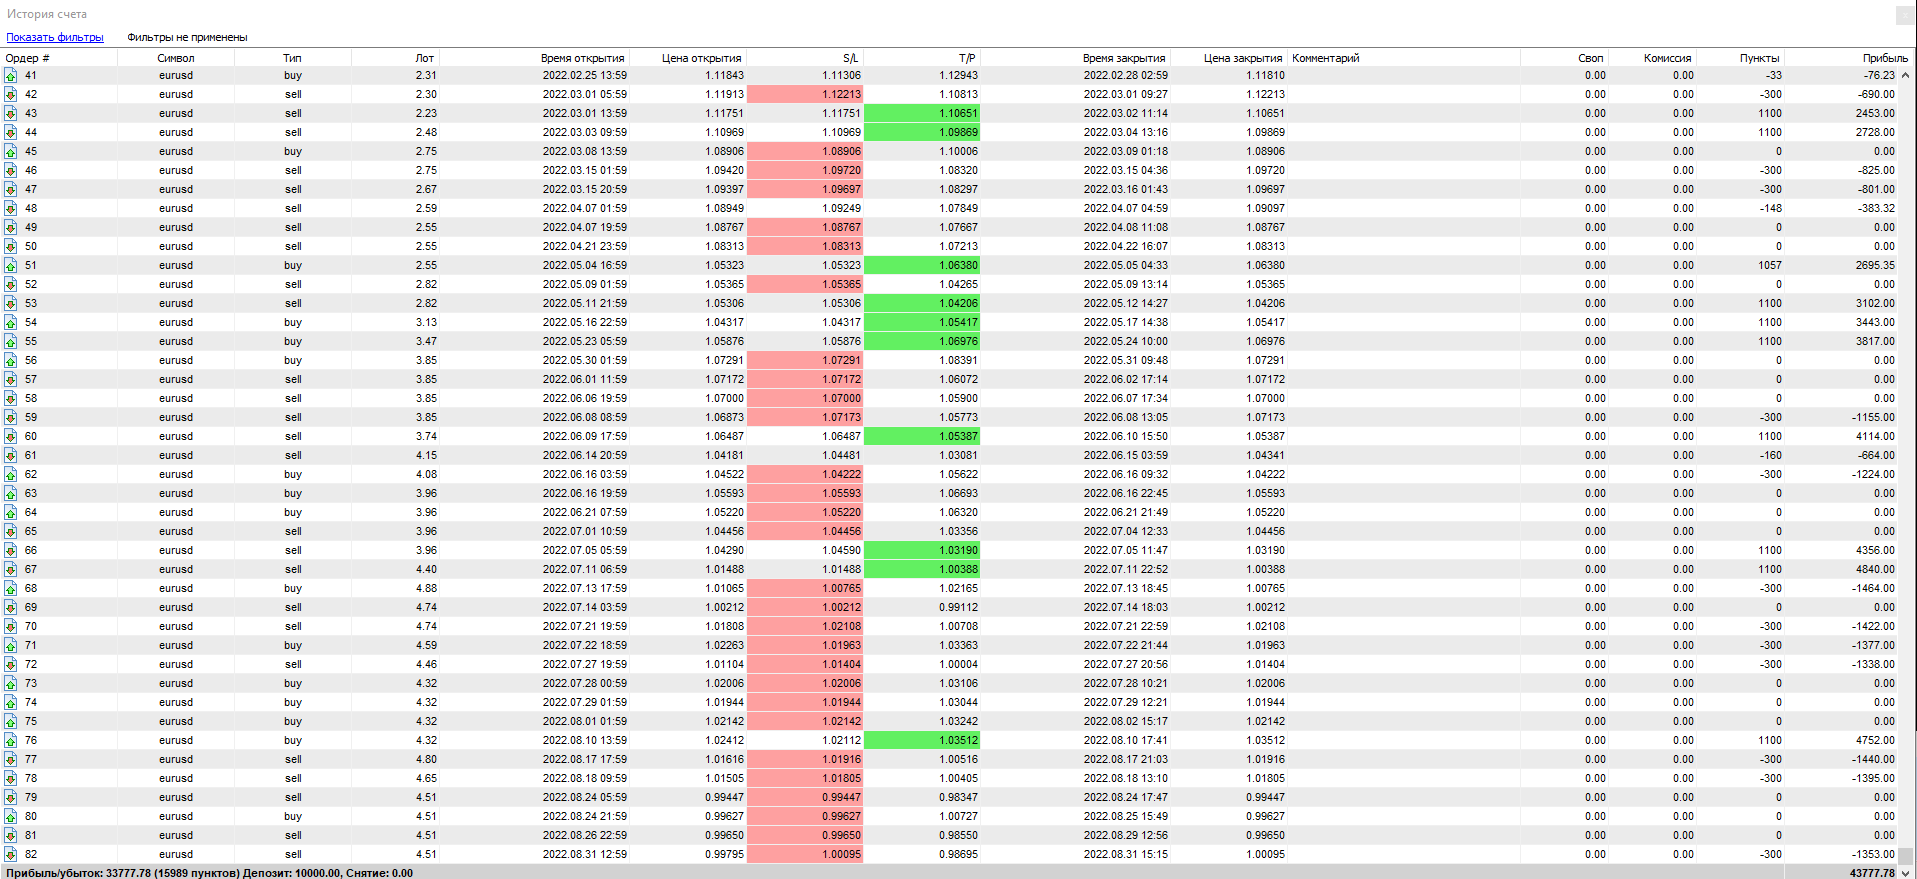Open the Показать фильтры link
Screen dimensions: 1917x879
(x=55, y=37)
